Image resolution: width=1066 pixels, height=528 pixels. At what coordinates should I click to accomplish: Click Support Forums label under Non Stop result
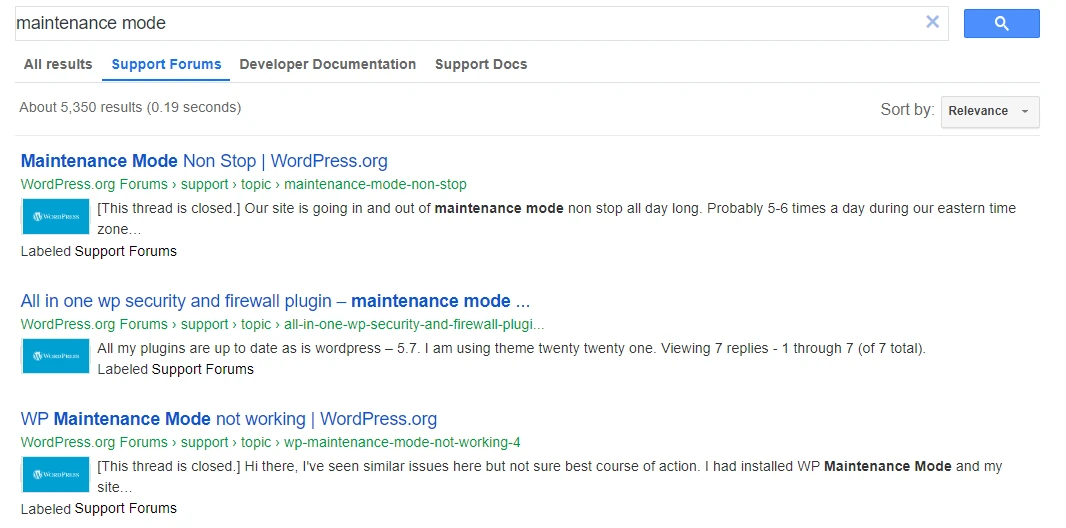point(126,251)
